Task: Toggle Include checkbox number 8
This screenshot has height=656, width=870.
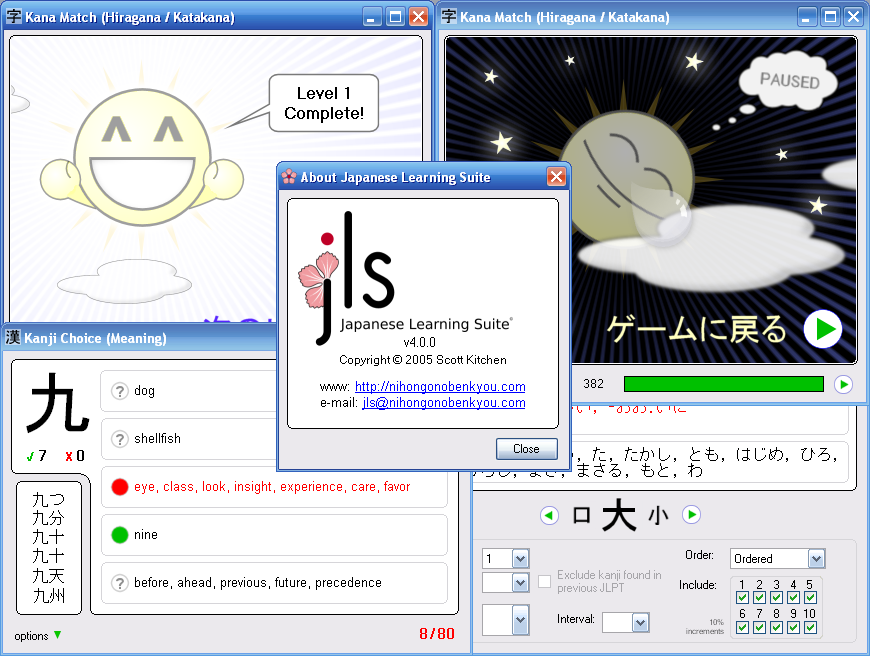Action: tap(776, 627)
